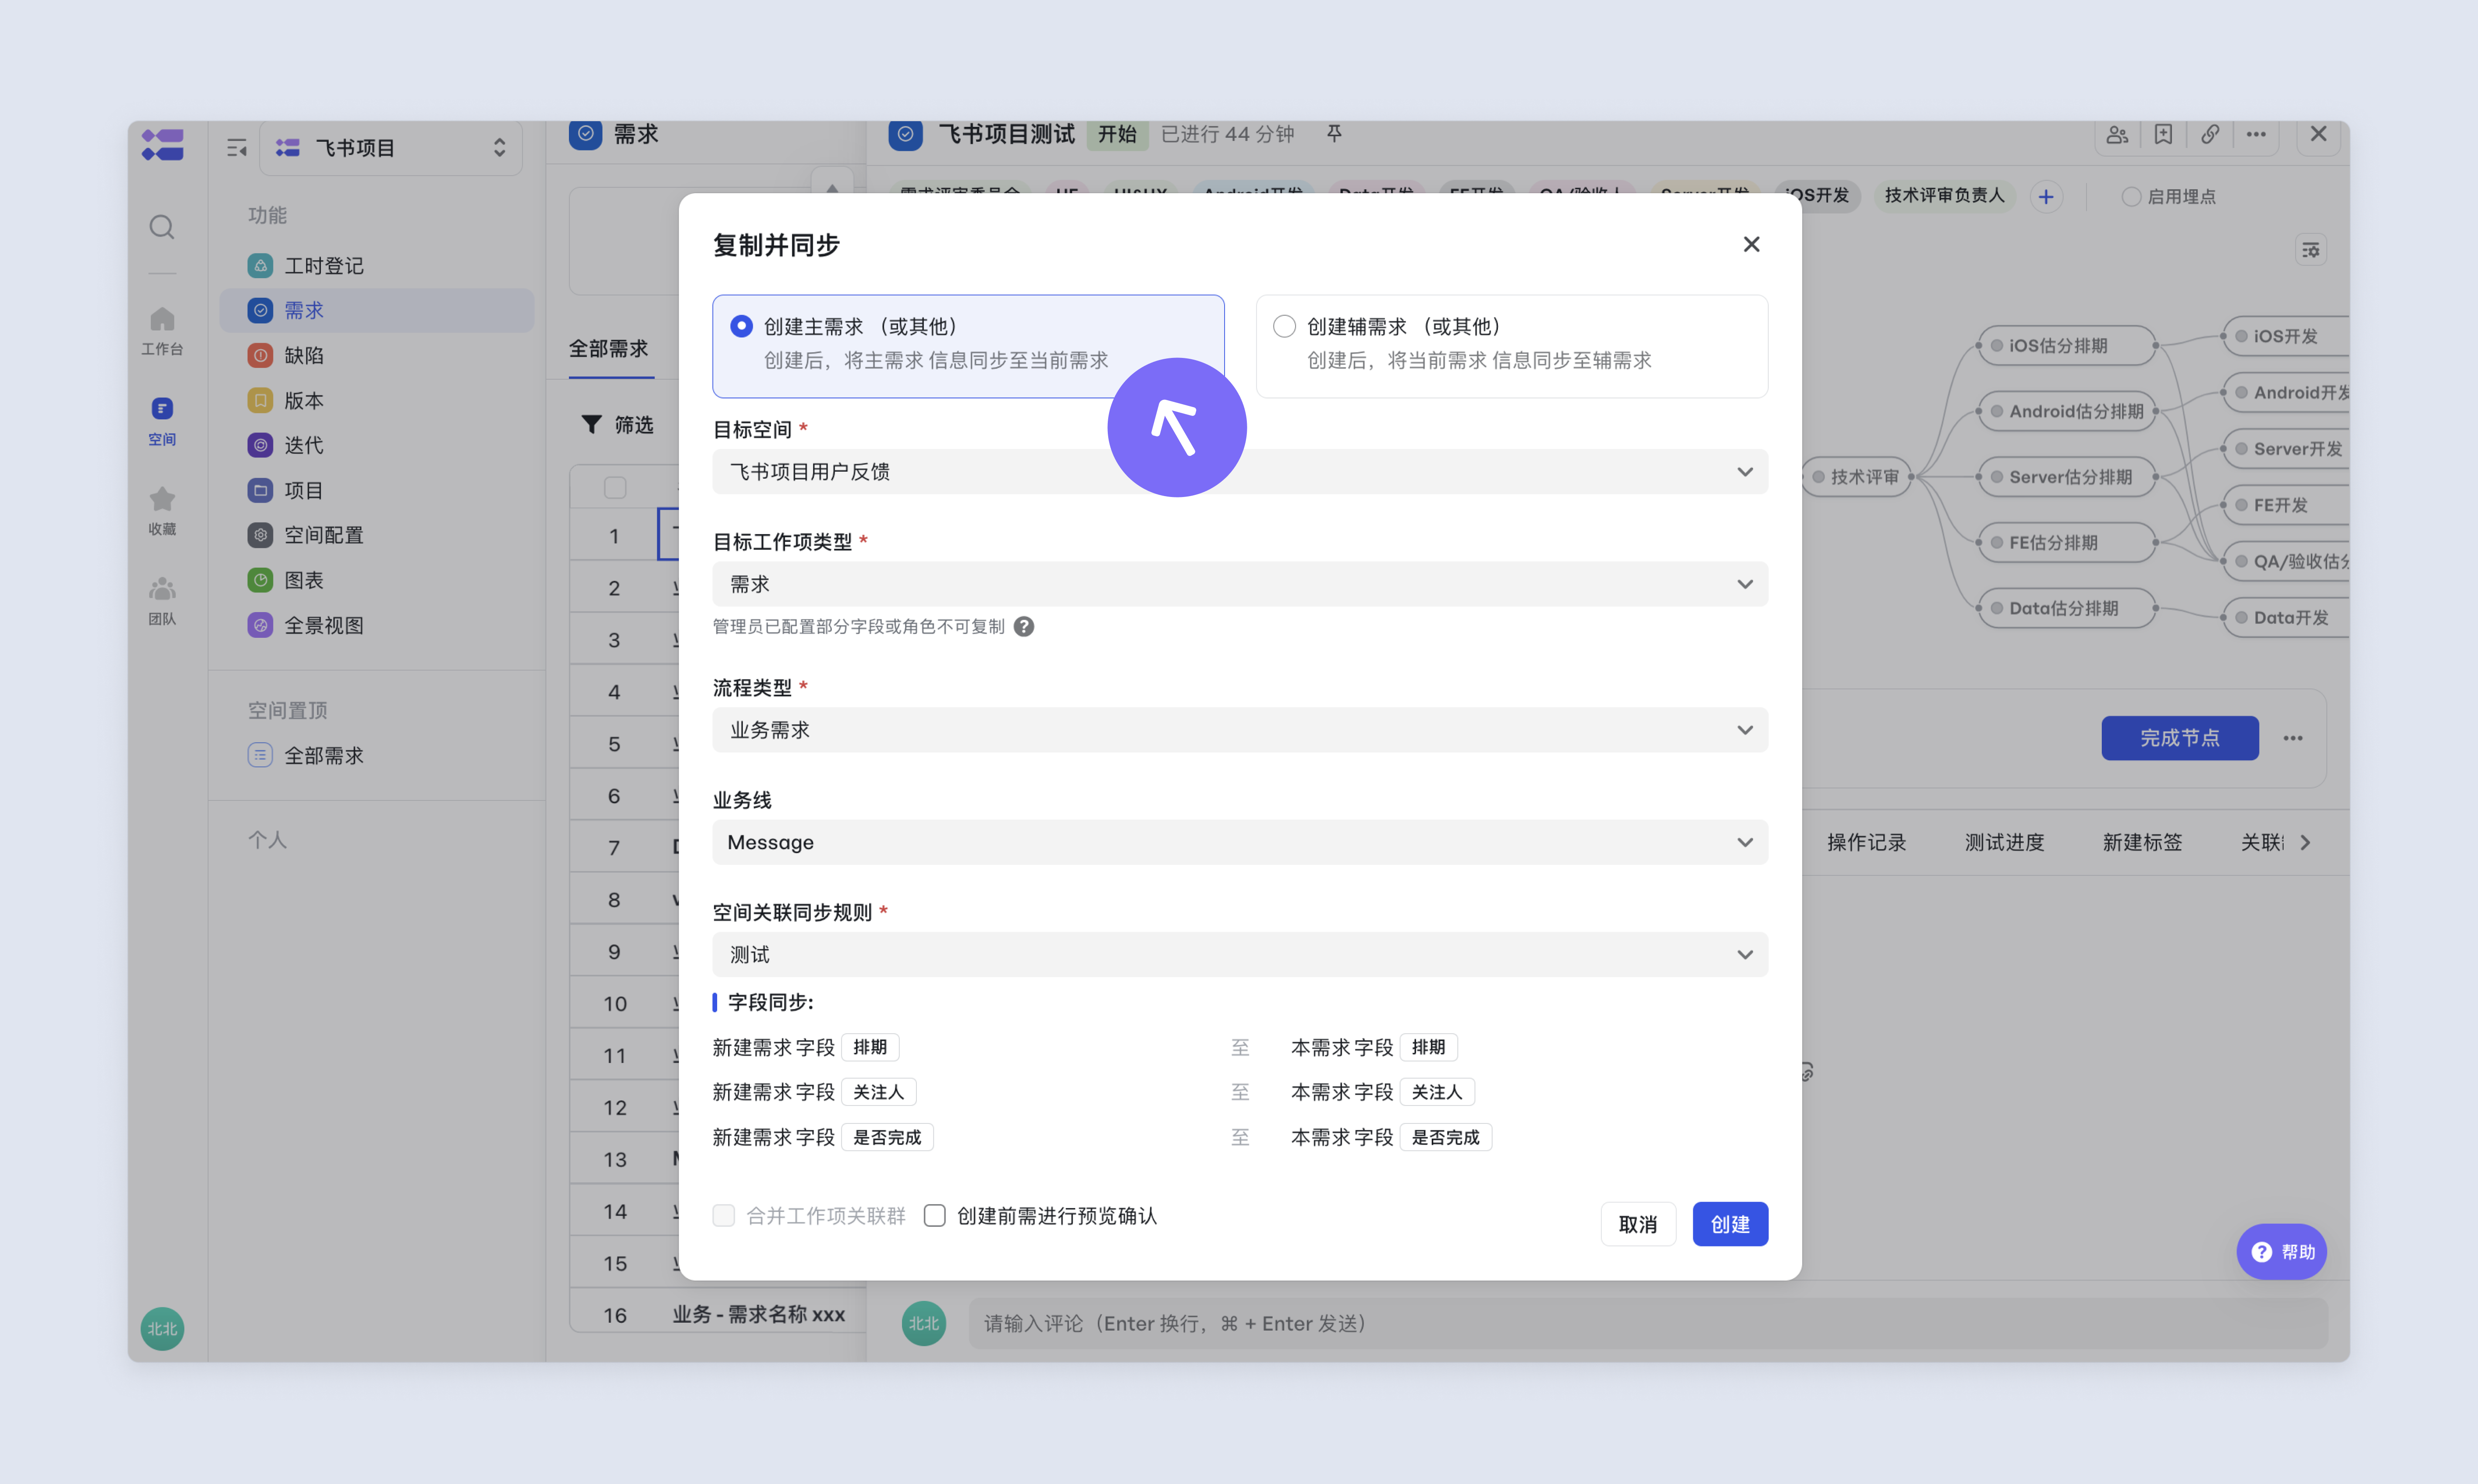This screenshot has height=1484, width=2478.
Task: Open the search icon in left rail
Action: click(162, 228)
